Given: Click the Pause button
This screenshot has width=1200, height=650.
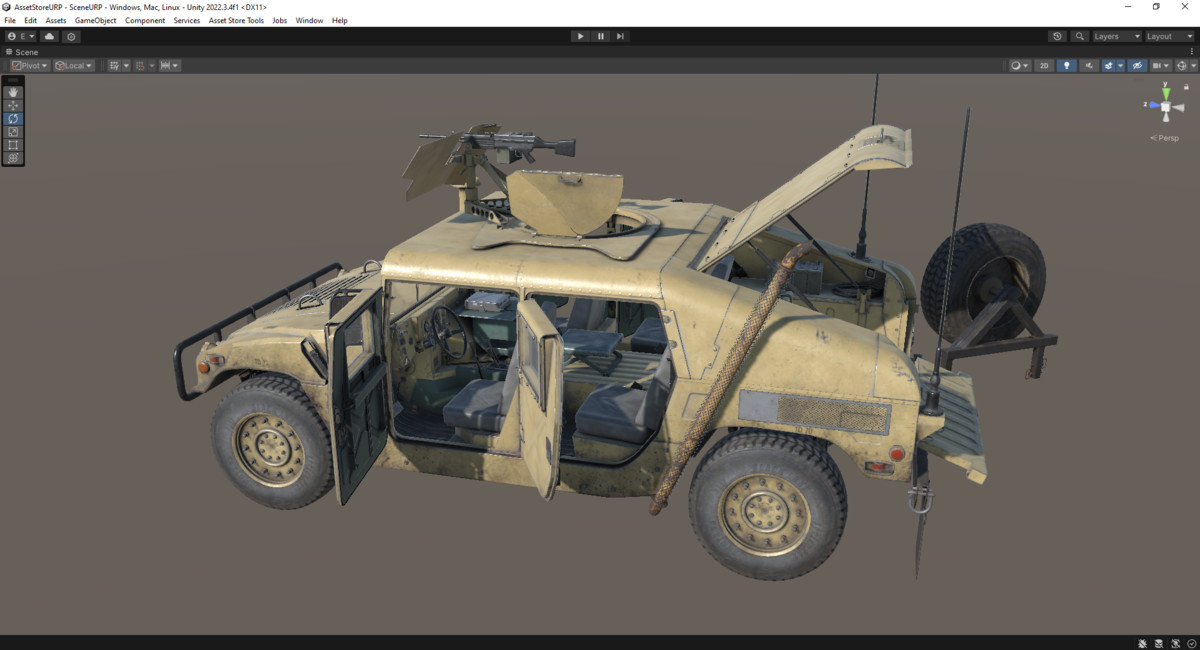Looking at the screenshot, I should point(601,36).
